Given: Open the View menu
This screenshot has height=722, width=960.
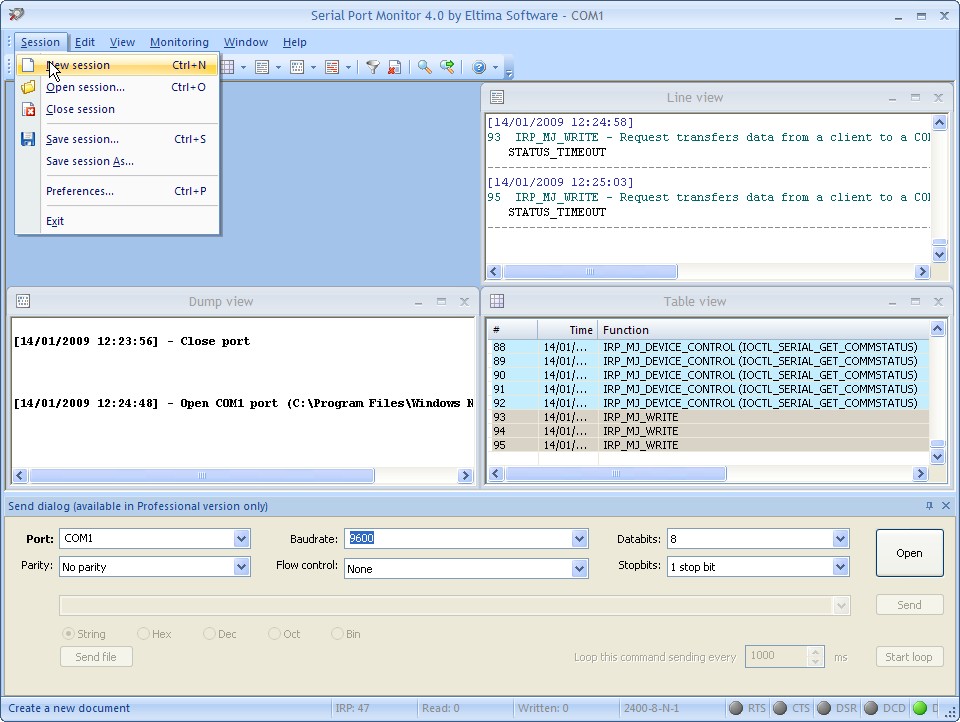Looking at the screenshot, I should [122, 42].
